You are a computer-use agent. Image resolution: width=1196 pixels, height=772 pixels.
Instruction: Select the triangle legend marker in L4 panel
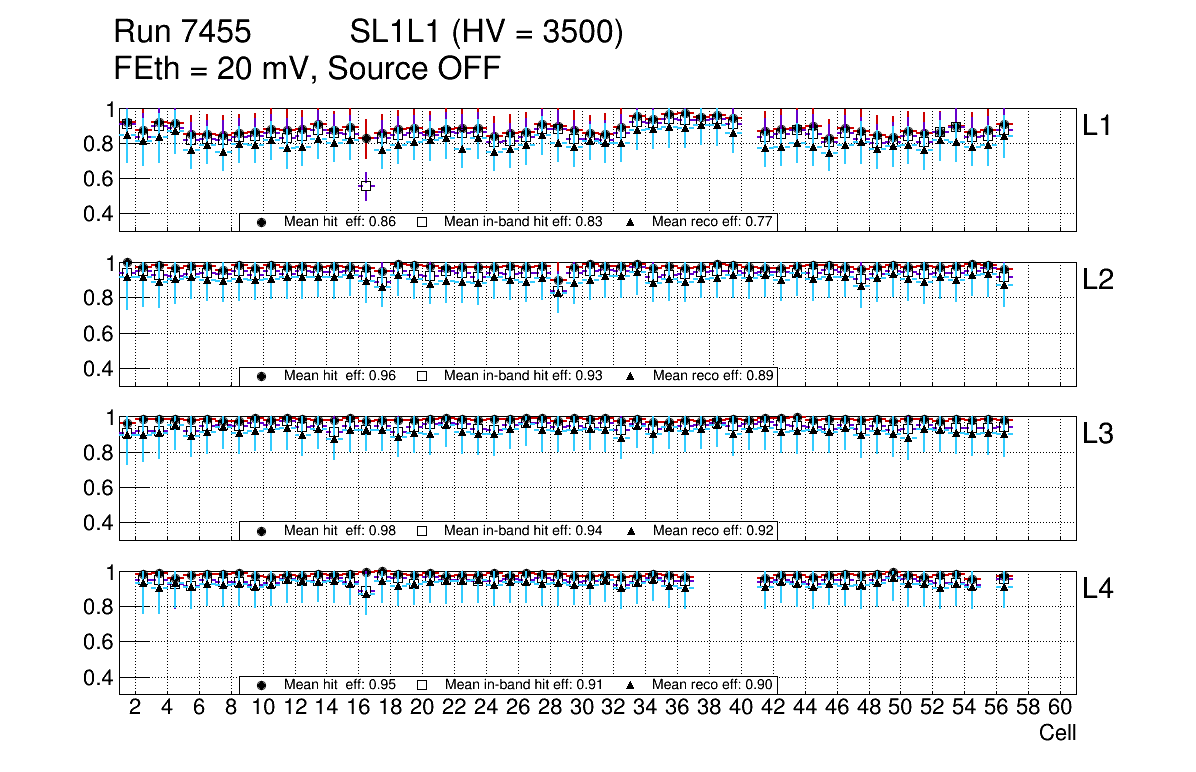(x=631, y=685)
